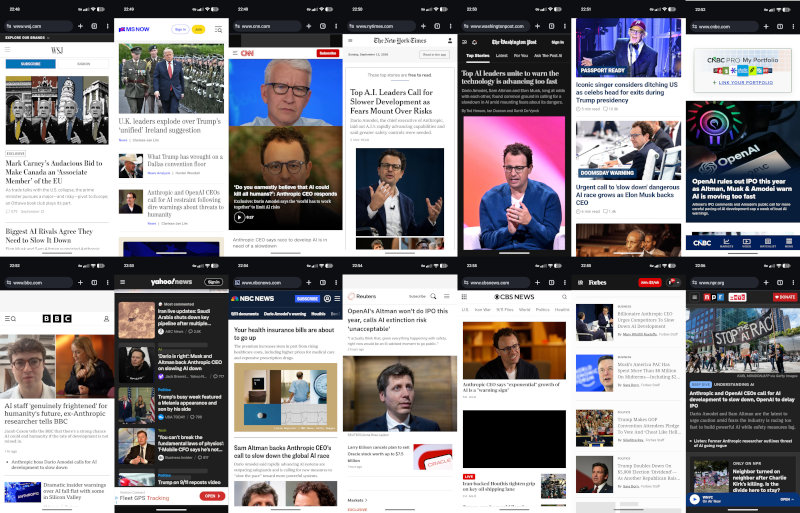Open NBC News account profile icon
The width and height of the screenshot is (800, 513).
click(327, 299)
